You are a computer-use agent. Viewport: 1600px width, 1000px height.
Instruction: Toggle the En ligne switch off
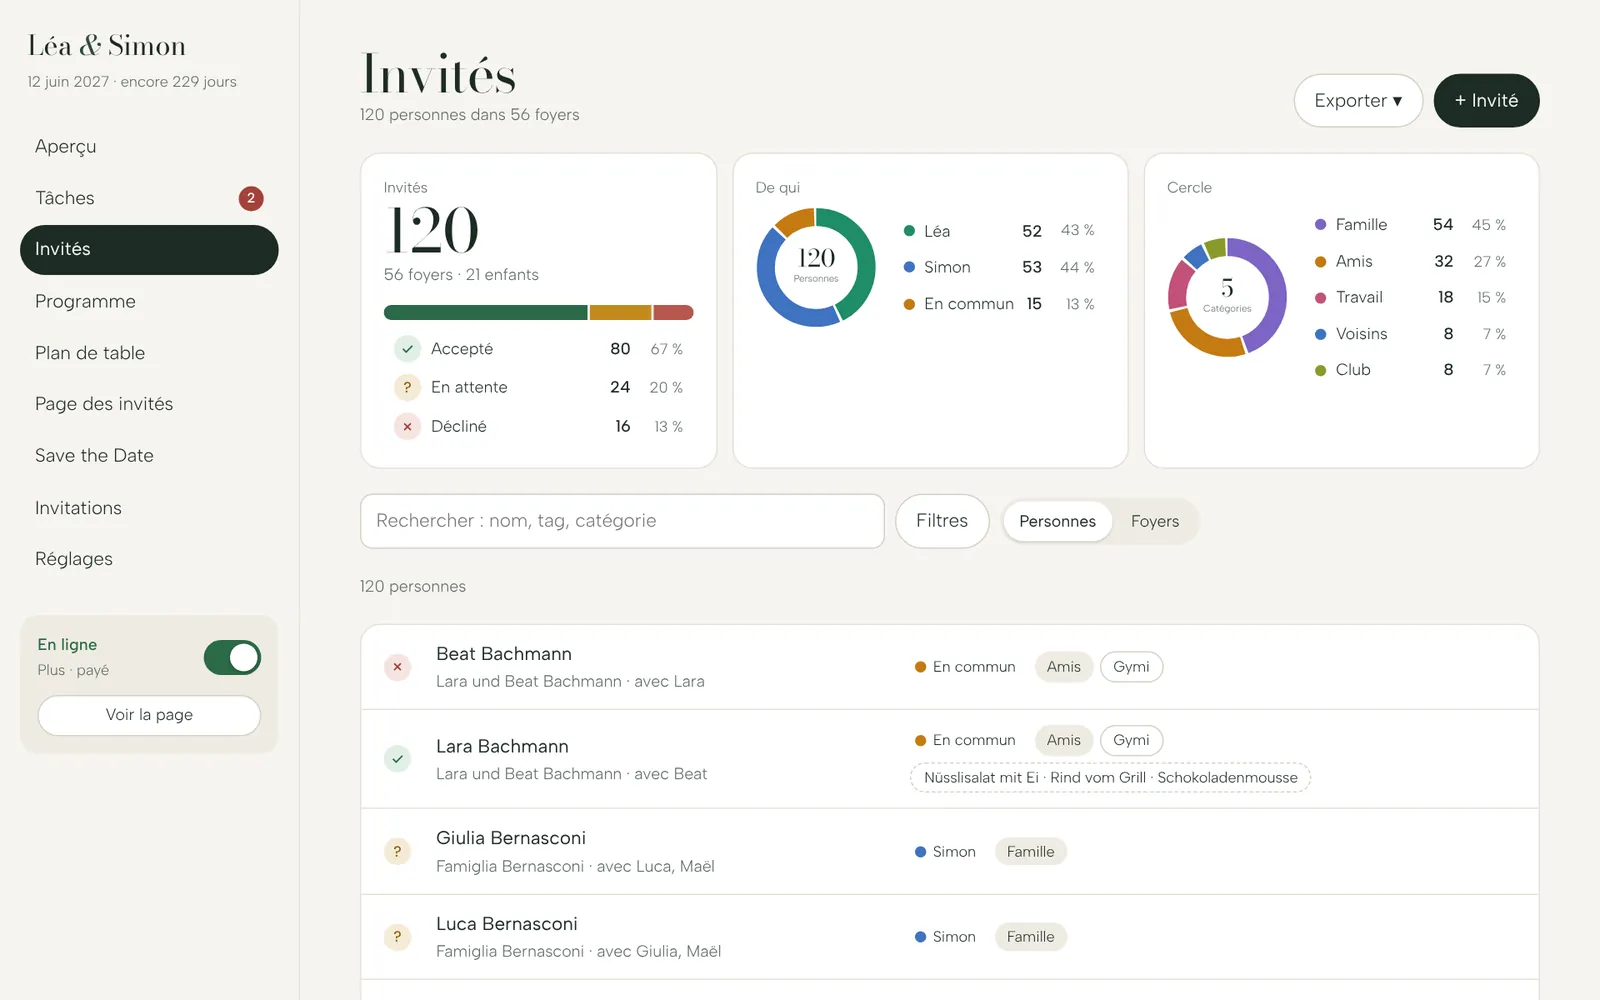click(232, 658)
